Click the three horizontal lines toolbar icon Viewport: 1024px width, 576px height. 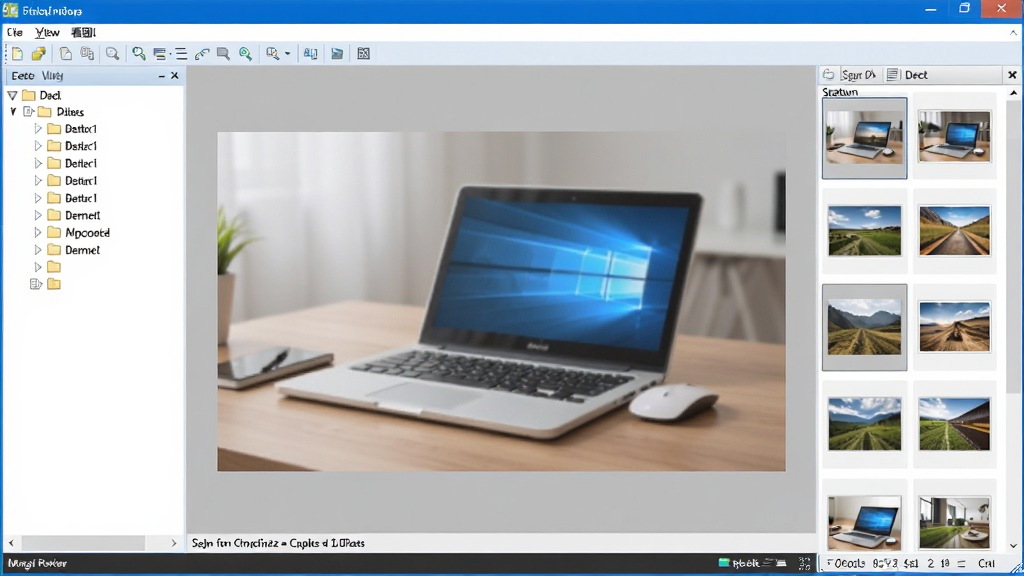pos(181,54)
